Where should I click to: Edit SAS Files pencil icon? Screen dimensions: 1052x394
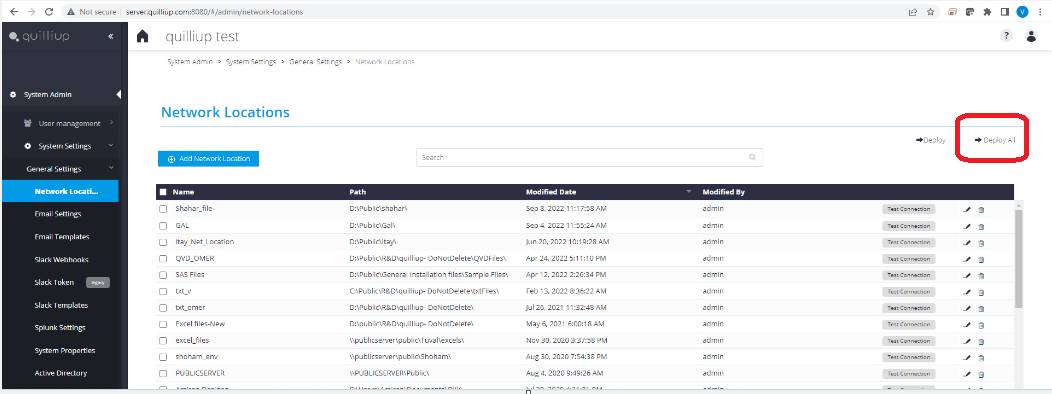(967, 275)
